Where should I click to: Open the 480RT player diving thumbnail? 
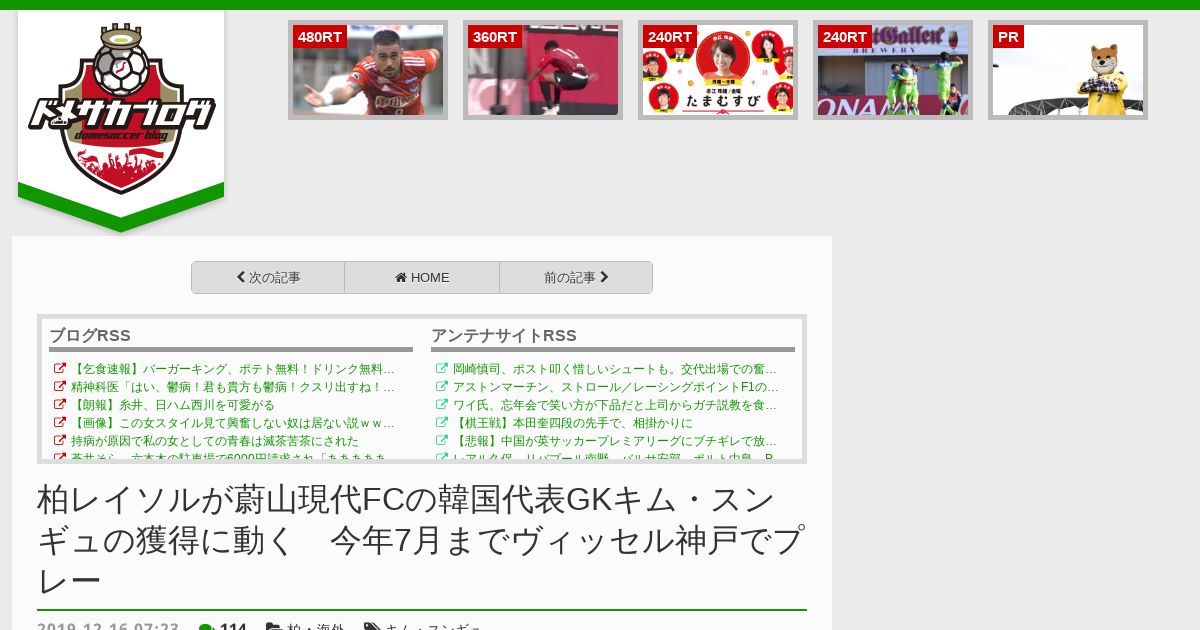click(x=368, y=70)
